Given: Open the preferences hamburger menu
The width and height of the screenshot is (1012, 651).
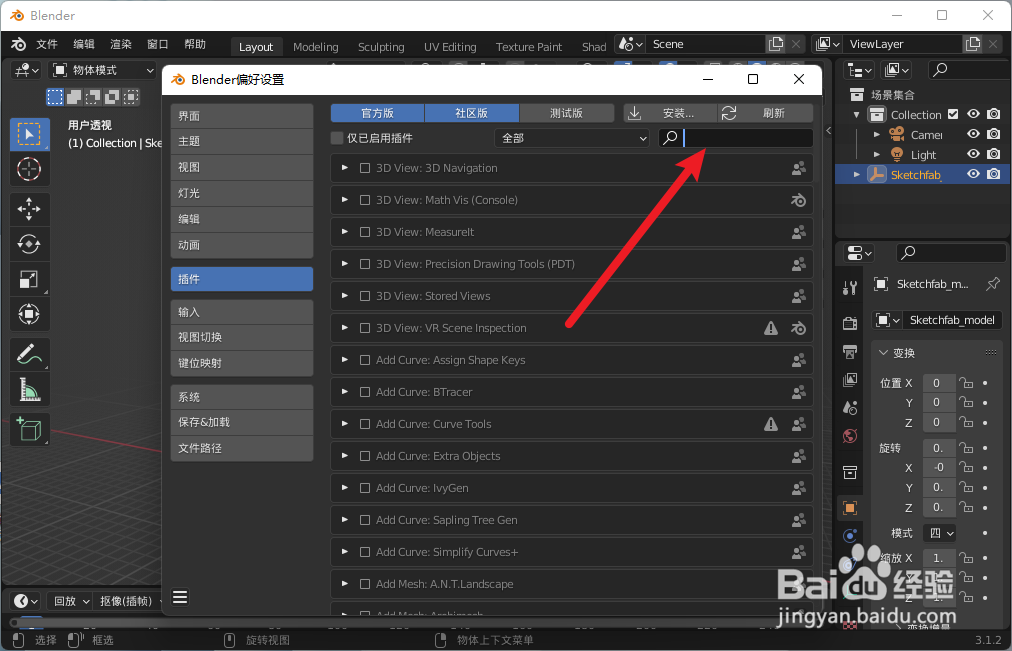Looking at the screenshot, I should point(180,597).
